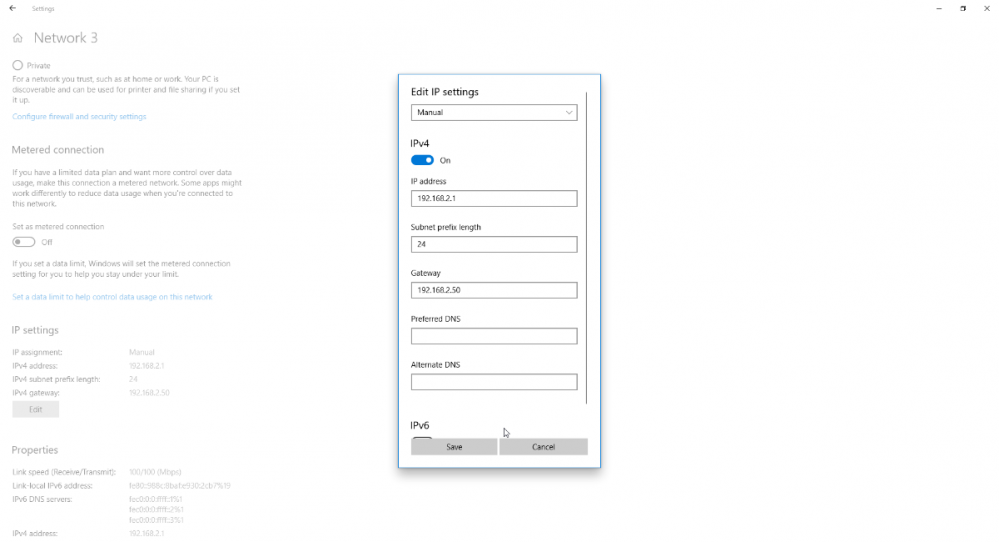Image resolution: width=999 pixels, height=542 pixels.
Task: Open the Set a data limit link
Action: point(112,297)
